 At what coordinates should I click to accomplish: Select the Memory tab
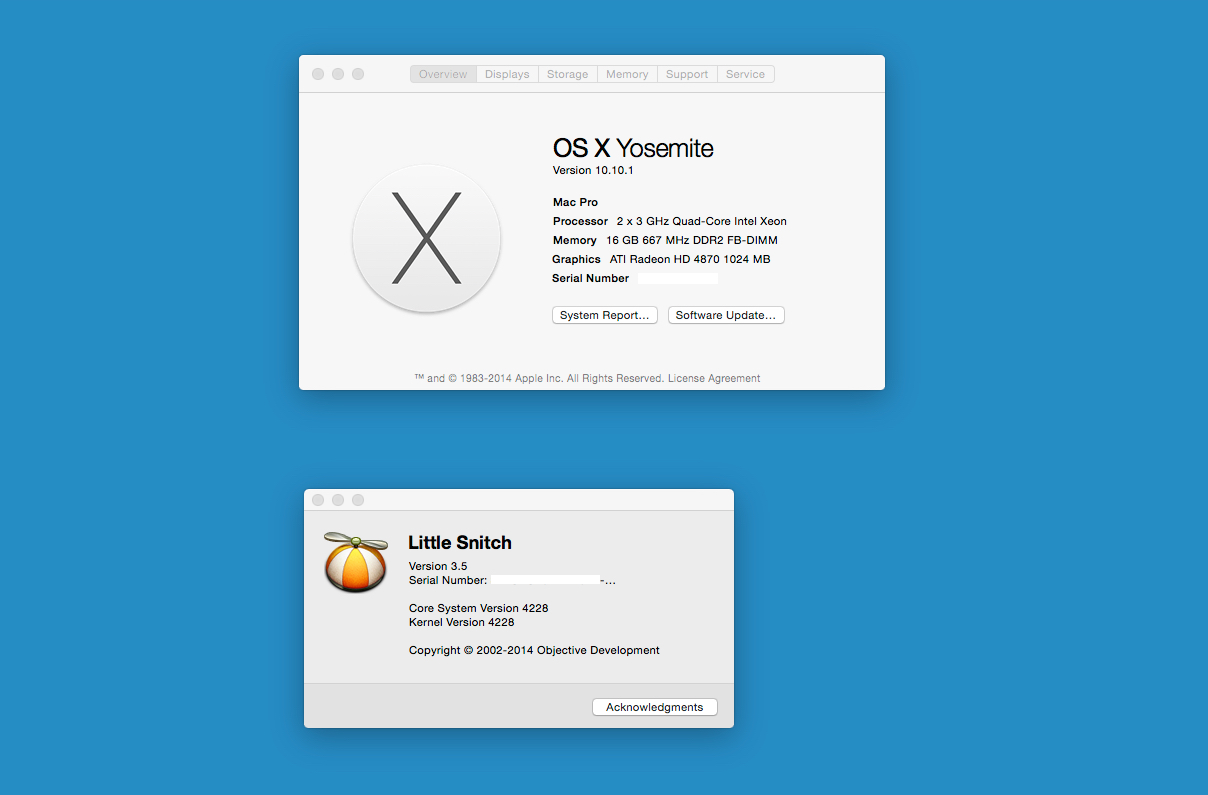(x=627, y=74)
